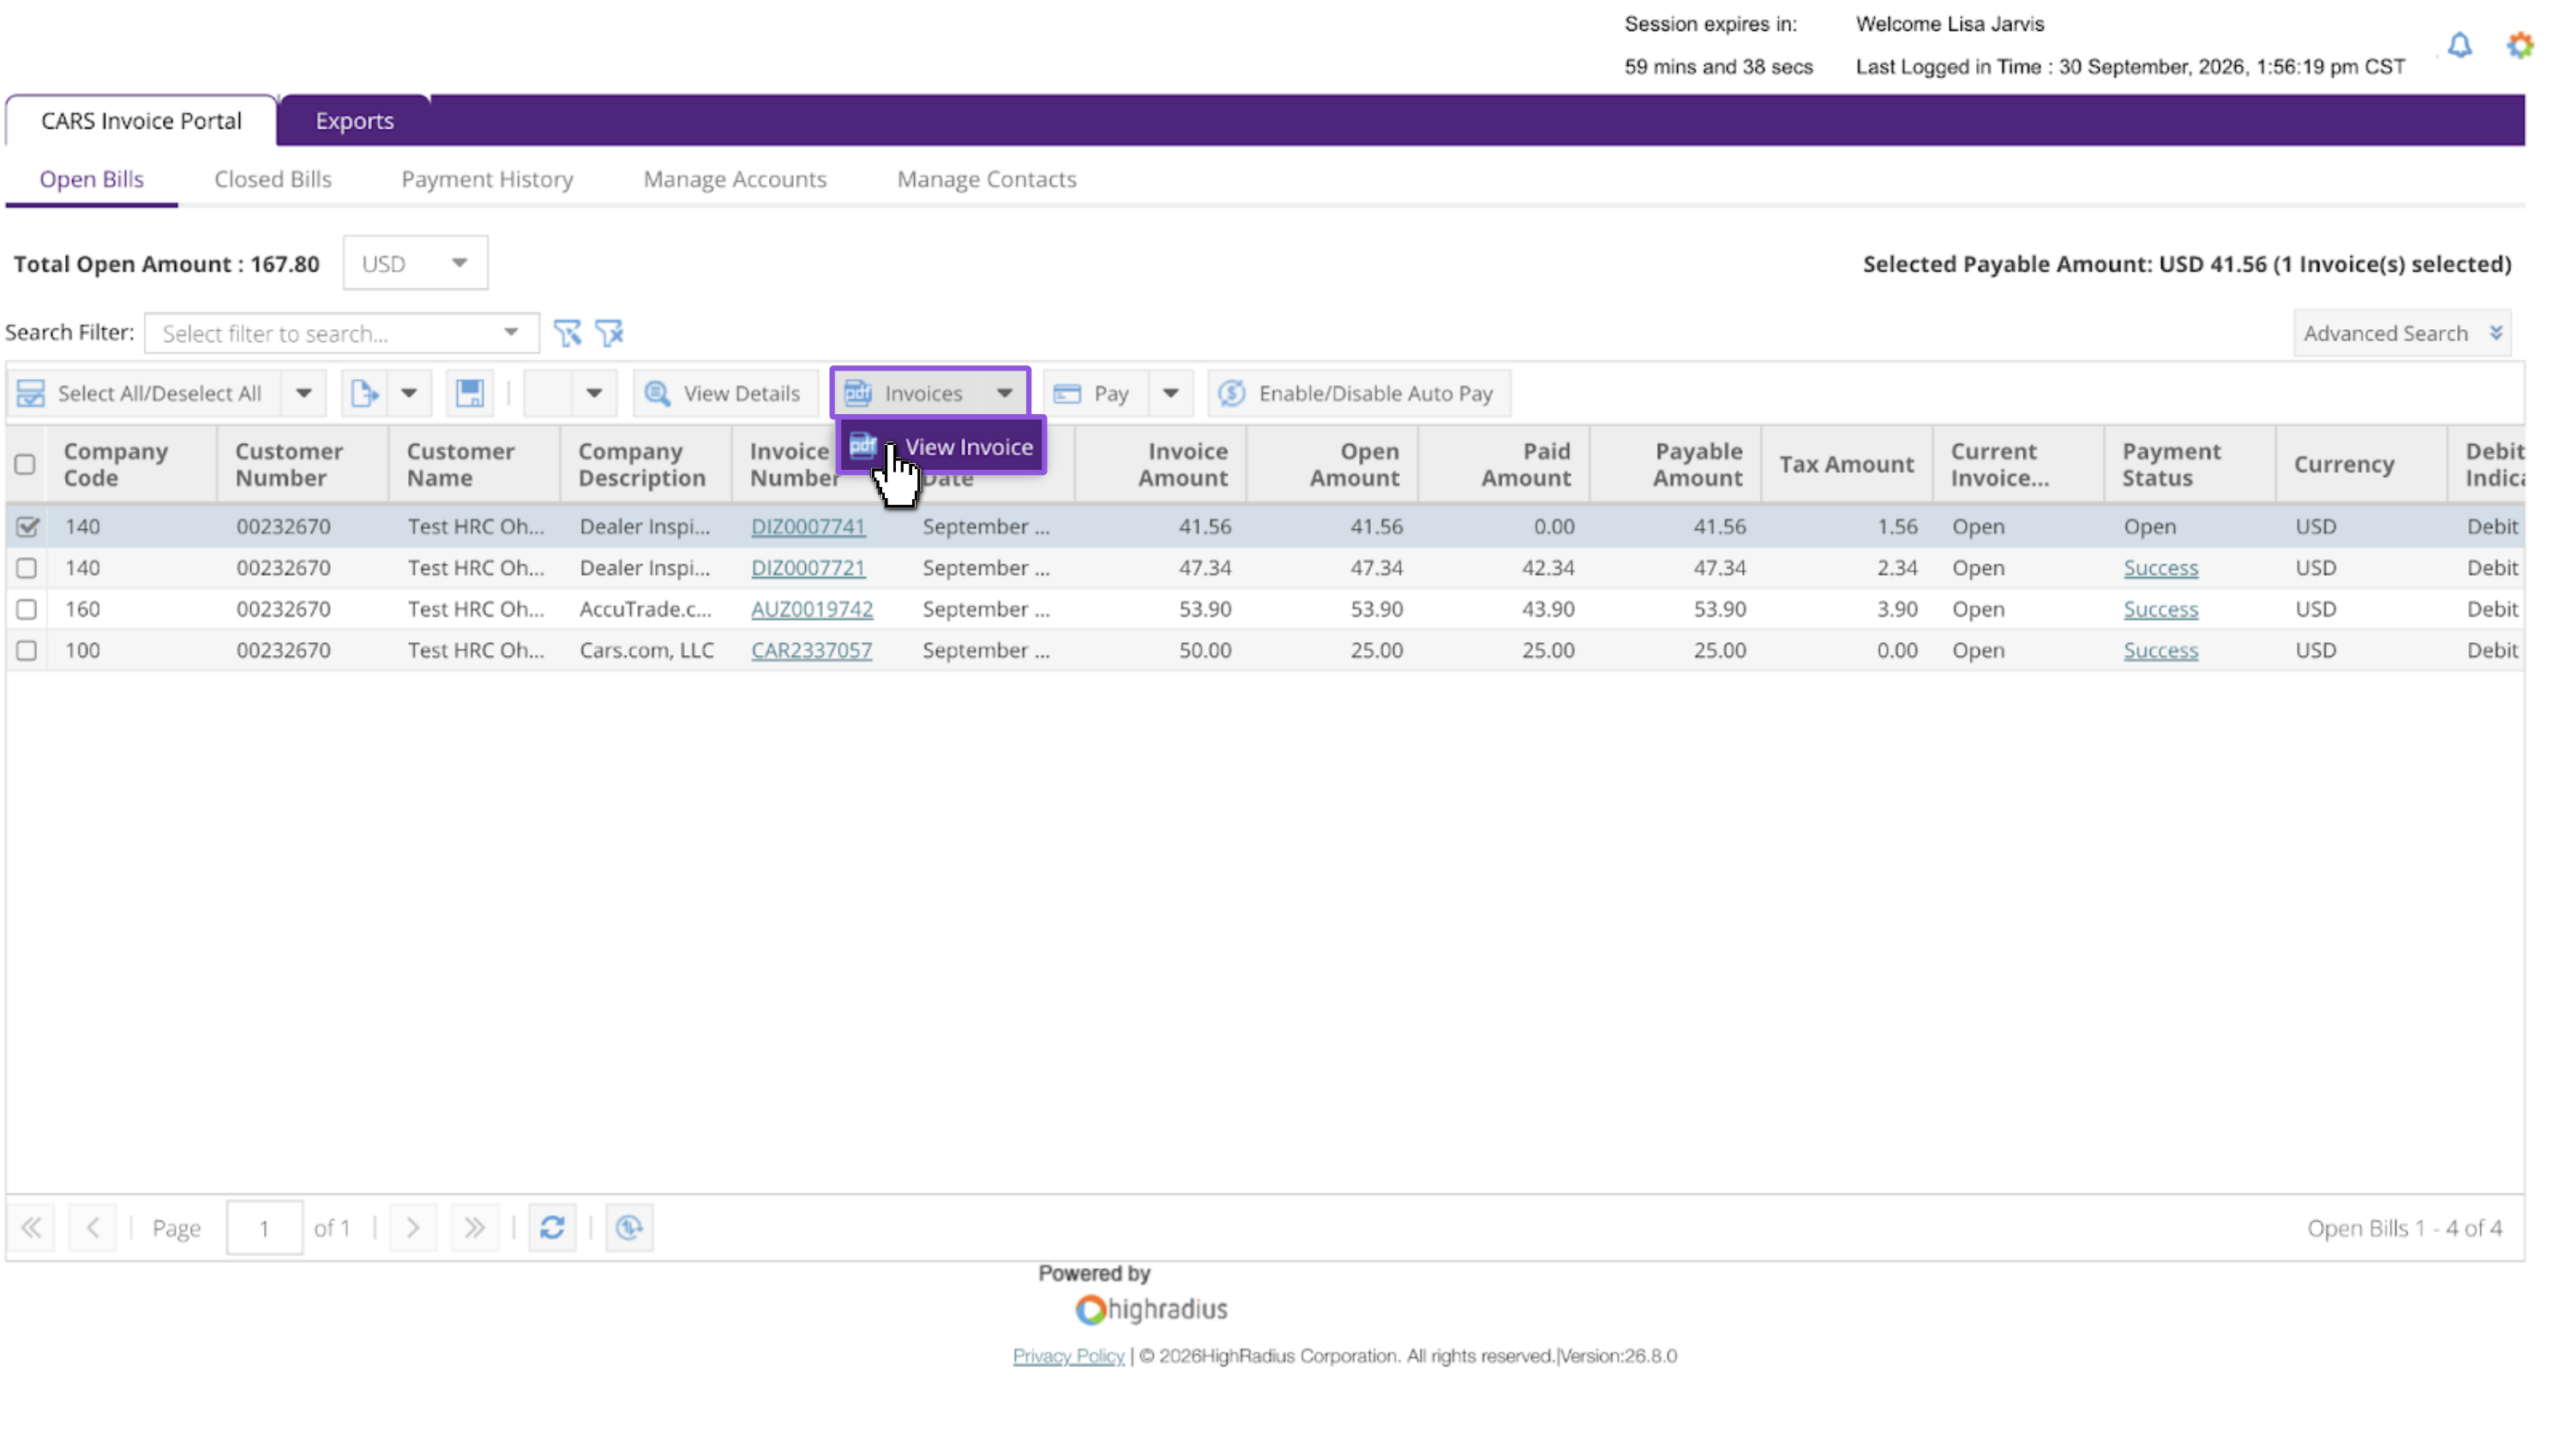Open Success status link for CAR2337057
Viewport: 2560px width, 1437px height.
[x=2160, y=650]
